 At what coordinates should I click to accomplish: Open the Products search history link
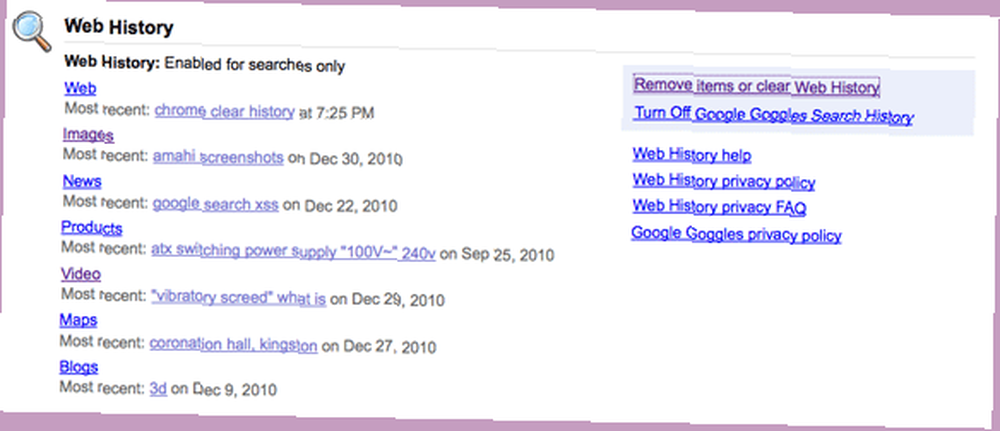pyautogui.click(x=92, y=228)
